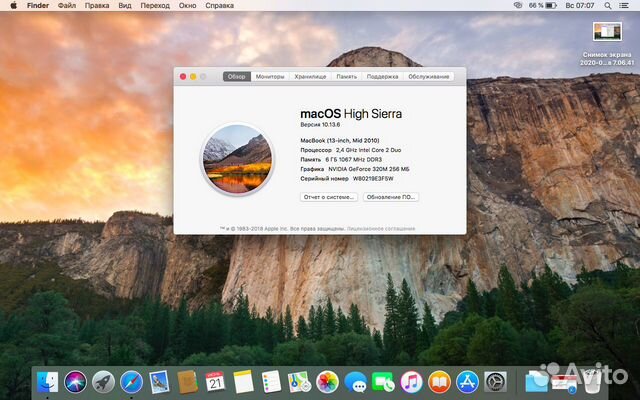The width and height of the screenshot is (640, 400).
Task: Click battery 66 % status icon
Action: click(542, 6)
